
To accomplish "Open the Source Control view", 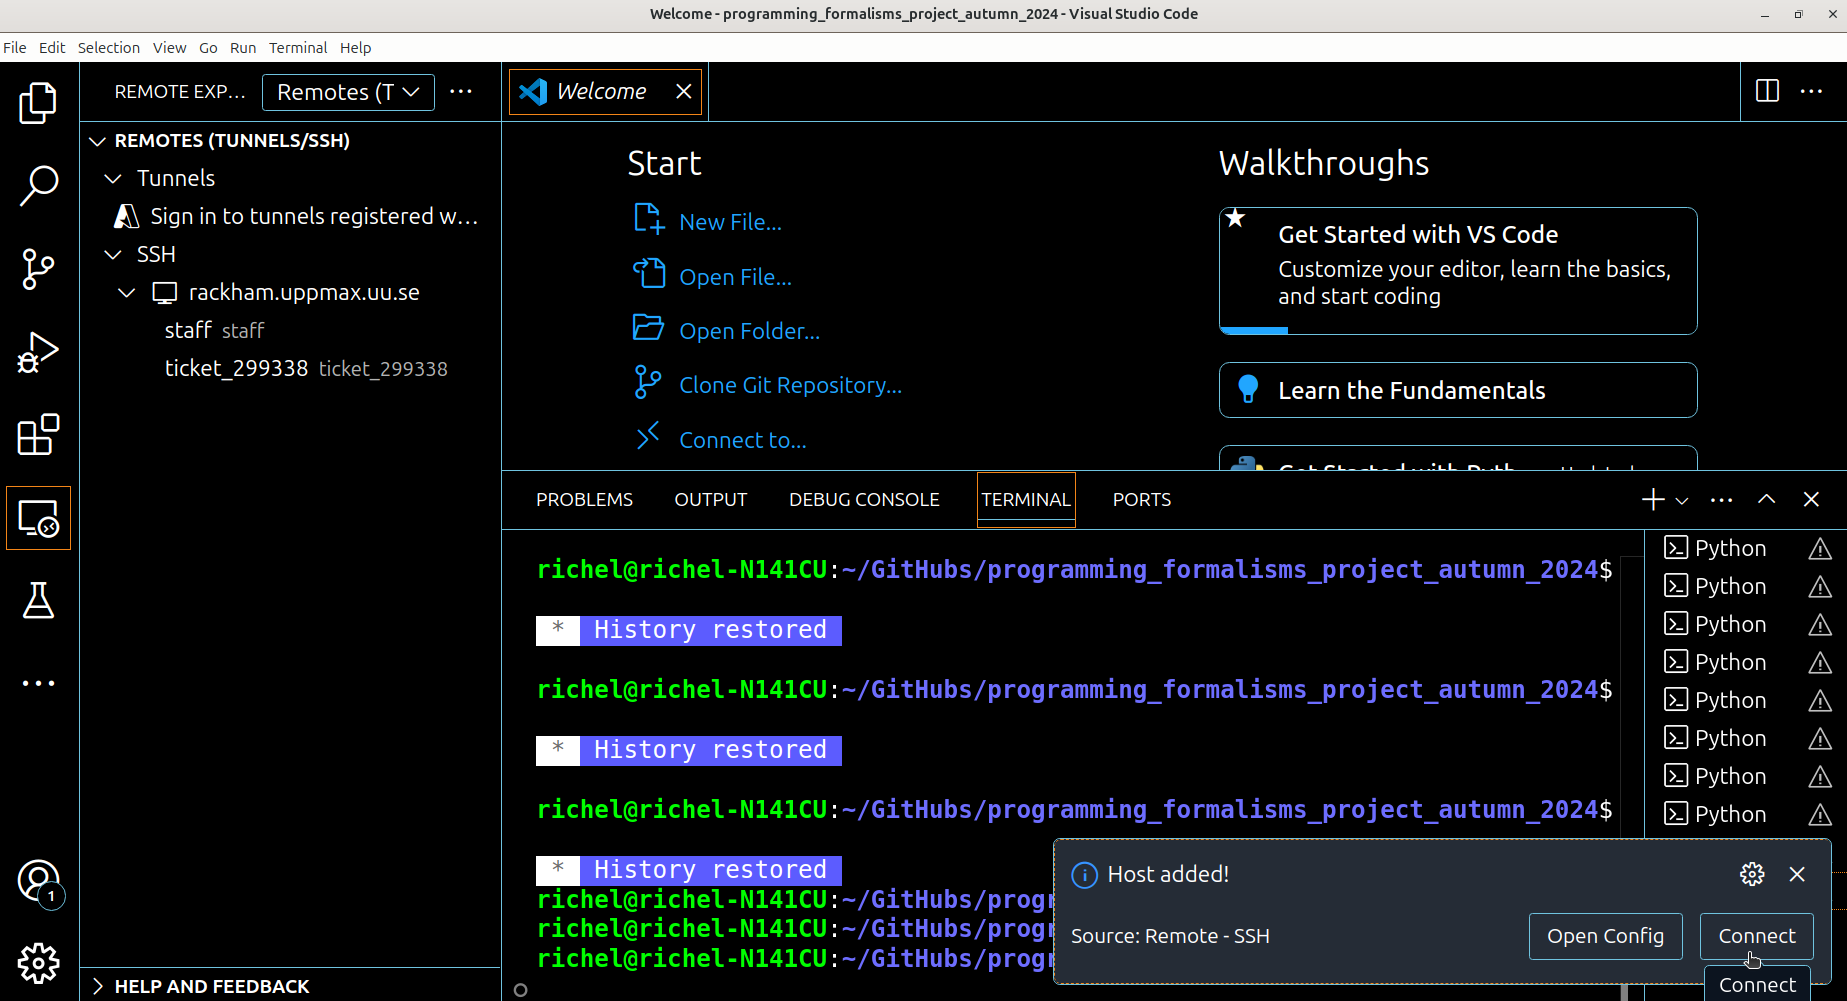I will (38, 269).
